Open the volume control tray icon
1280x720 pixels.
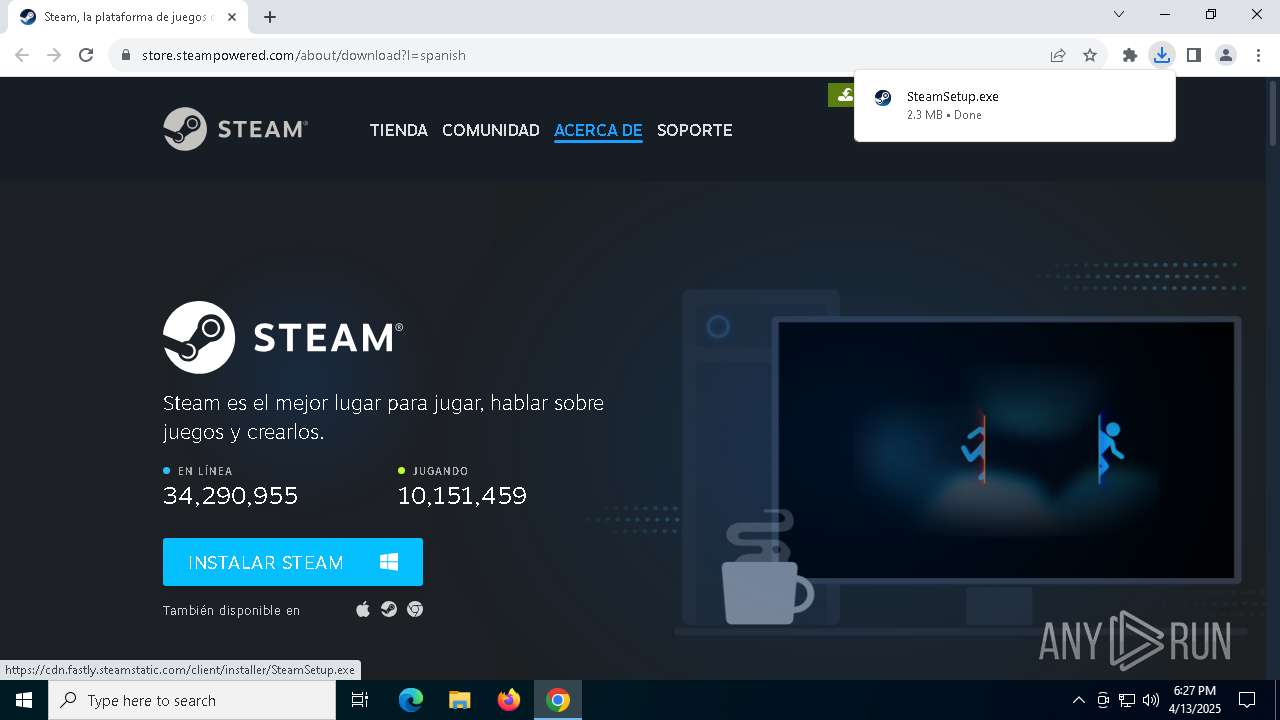[1151, 700]
